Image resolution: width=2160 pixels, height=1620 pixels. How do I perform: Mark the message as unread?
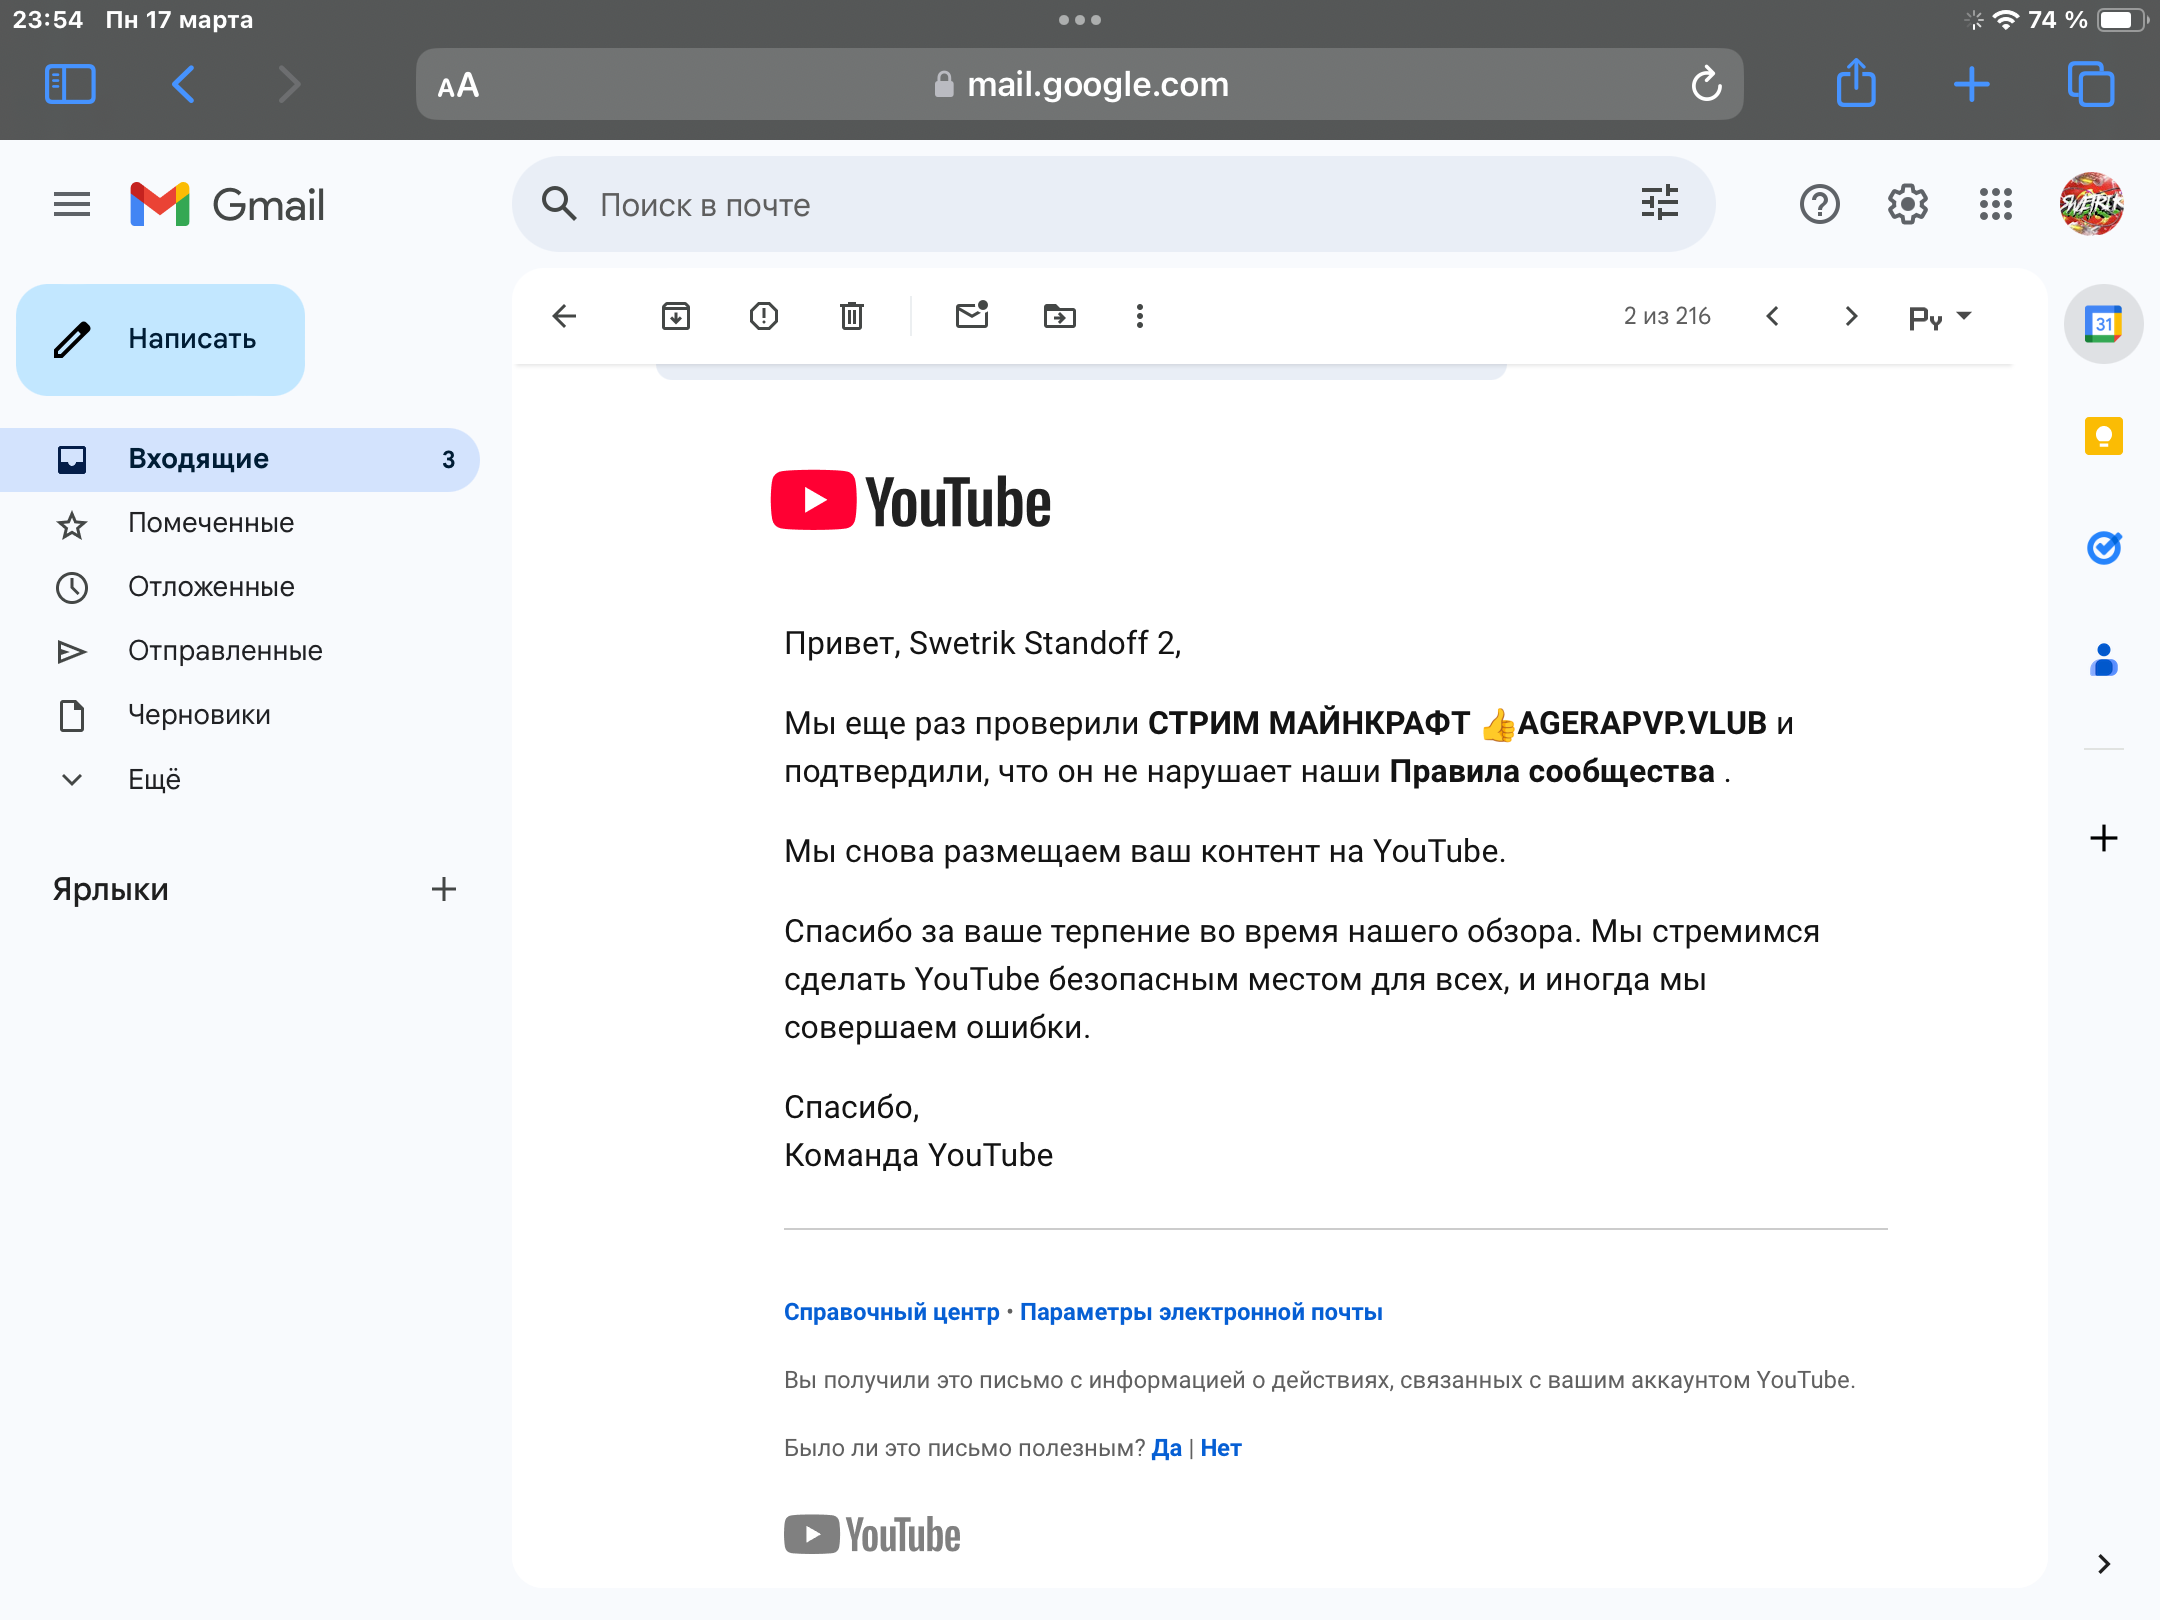972,316
